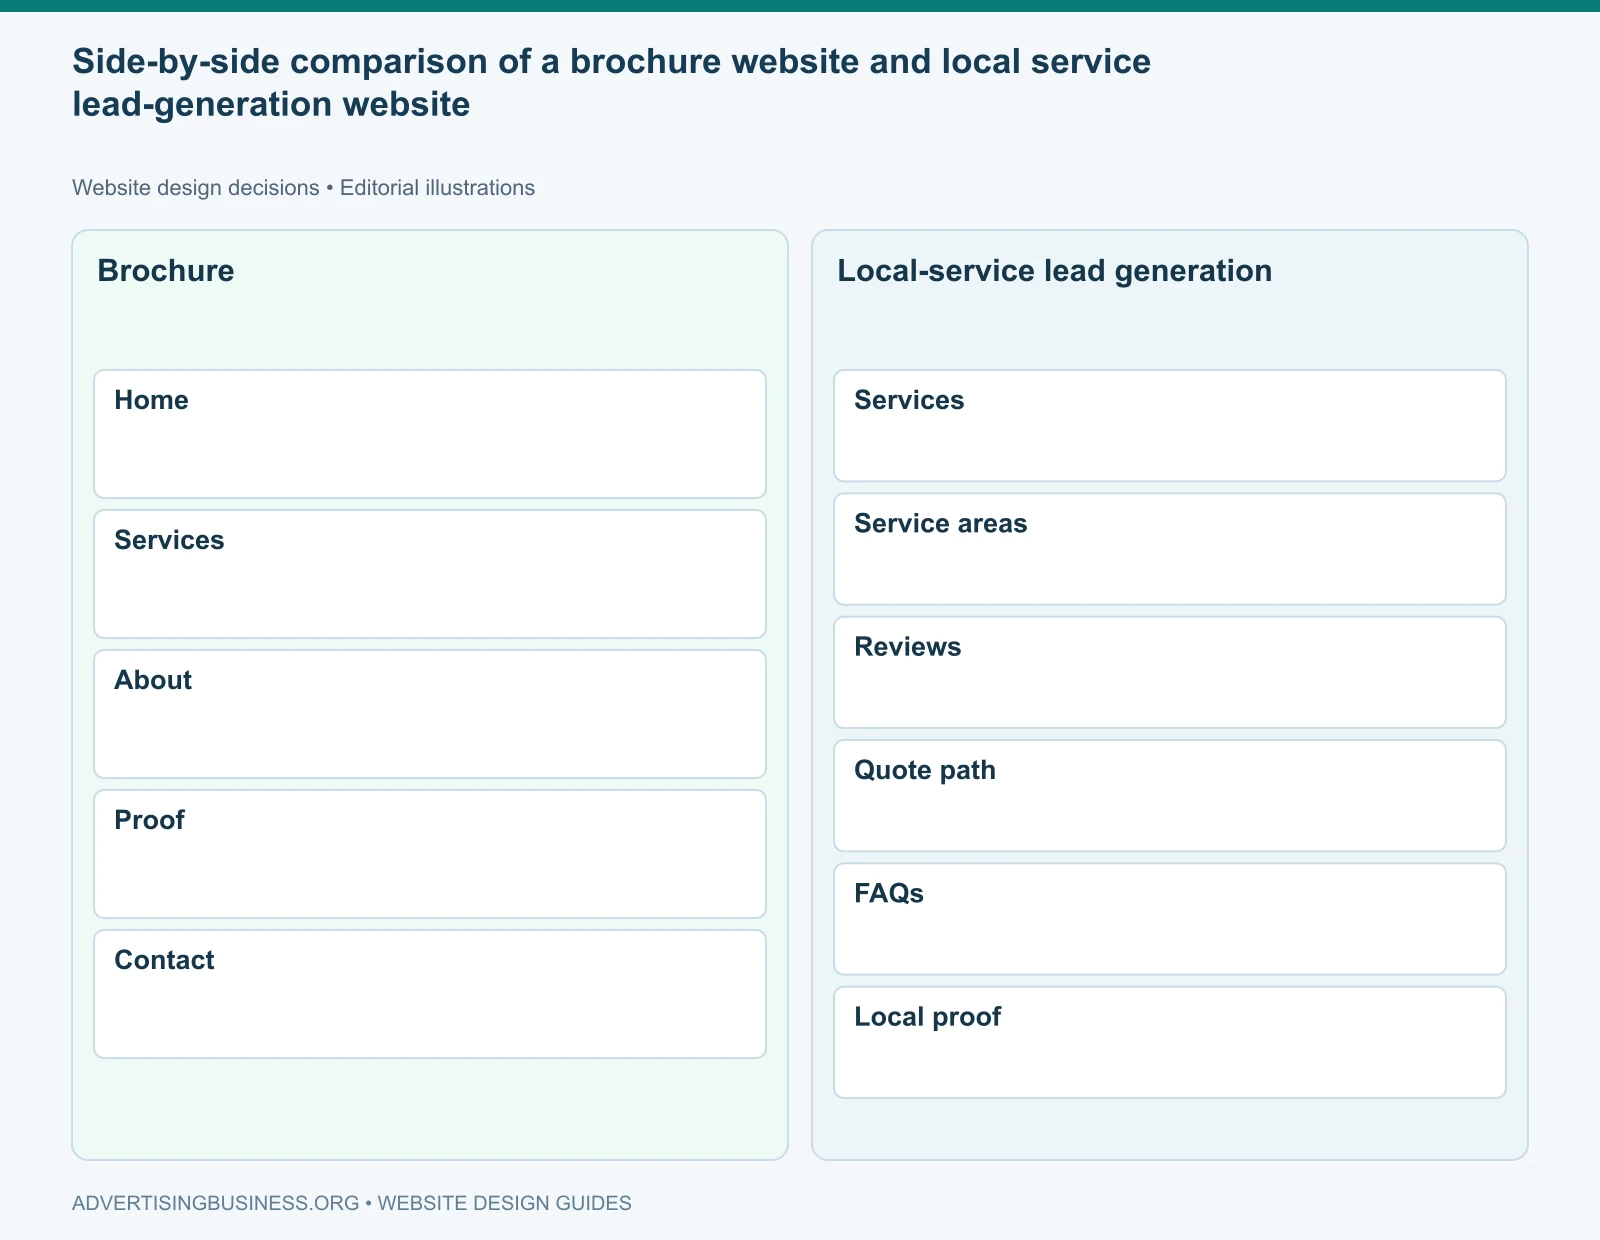Click the Local proof card

click(x=1170, y=1043)
